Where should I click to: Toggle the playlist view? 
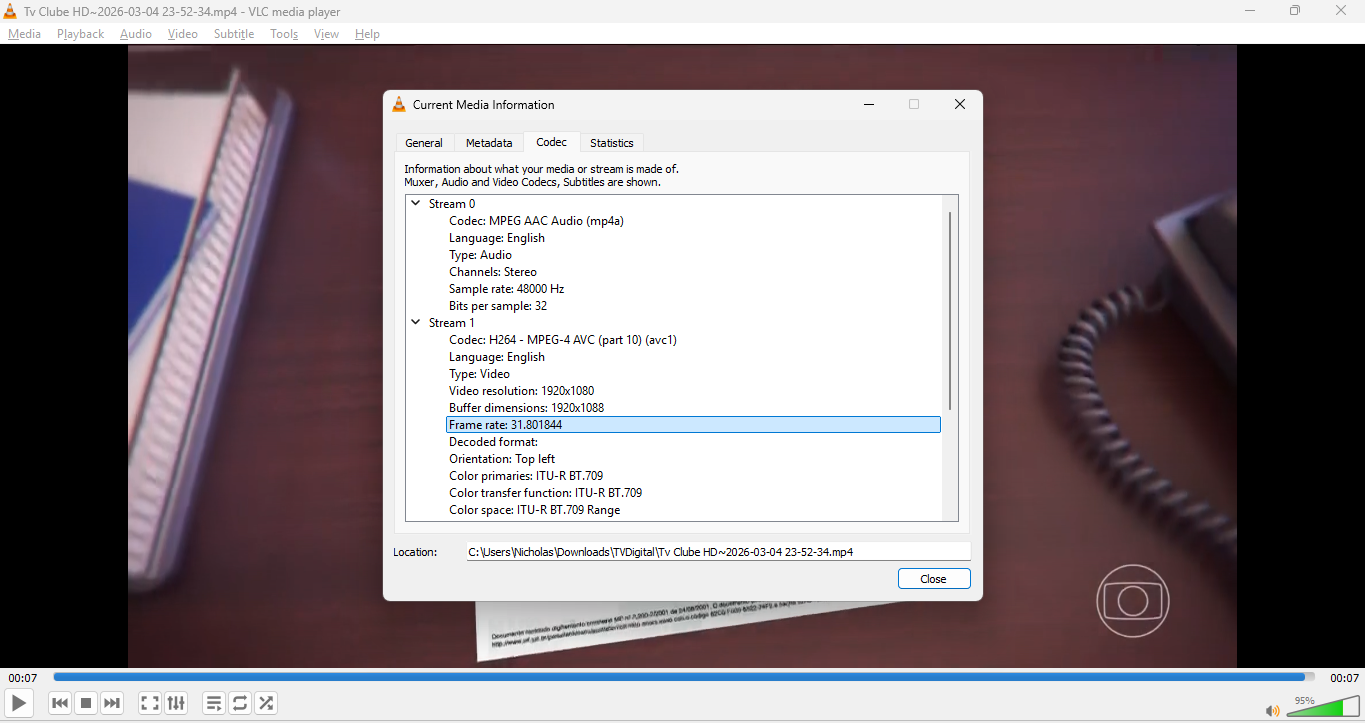coord(214,703)
